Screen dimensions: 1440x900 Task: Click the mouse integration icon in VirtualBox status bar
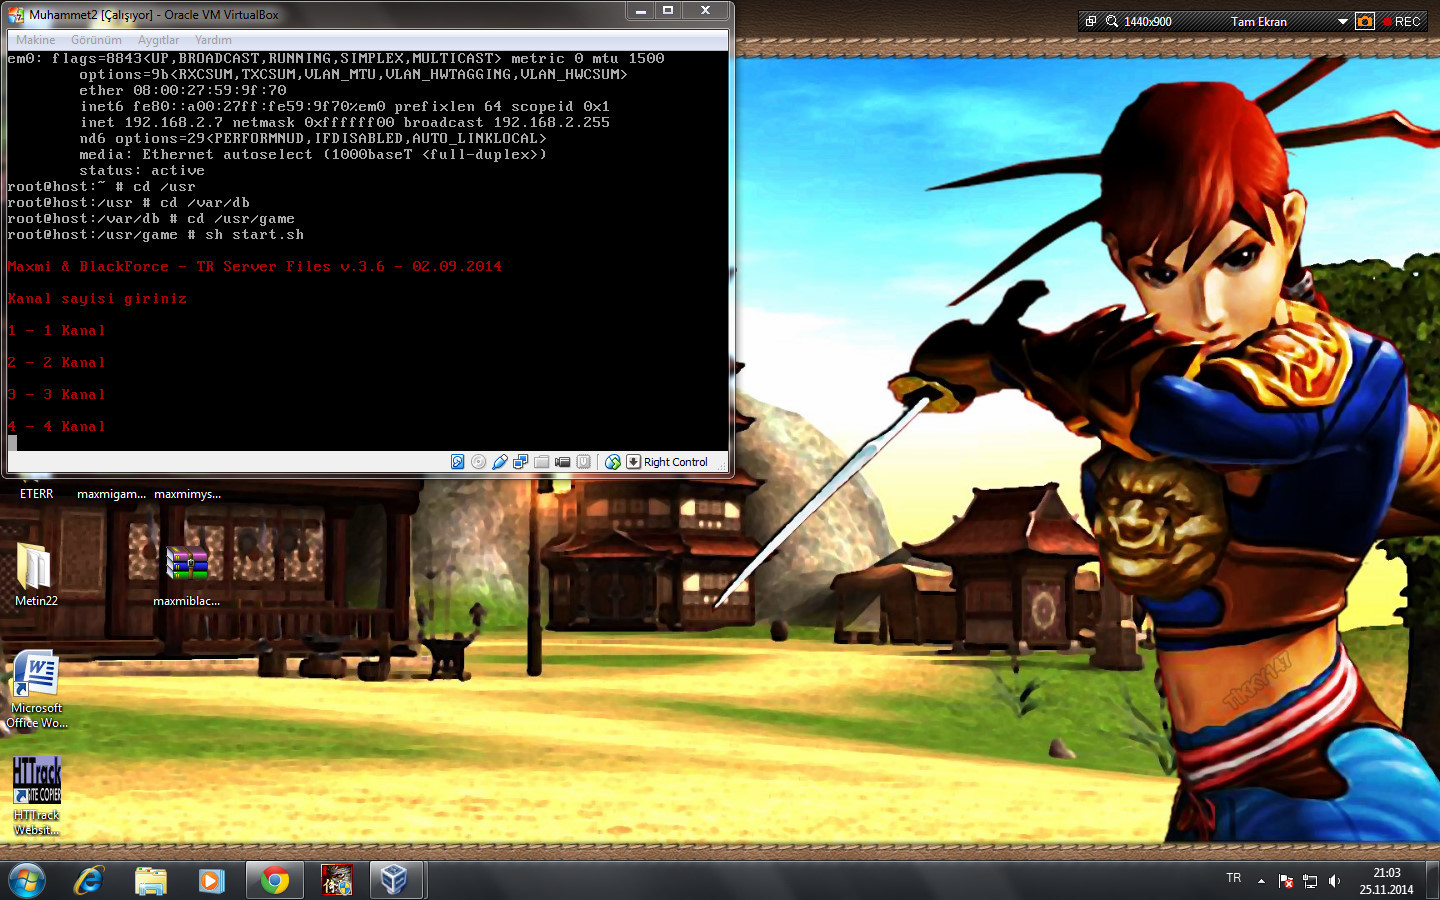[613, 462]
